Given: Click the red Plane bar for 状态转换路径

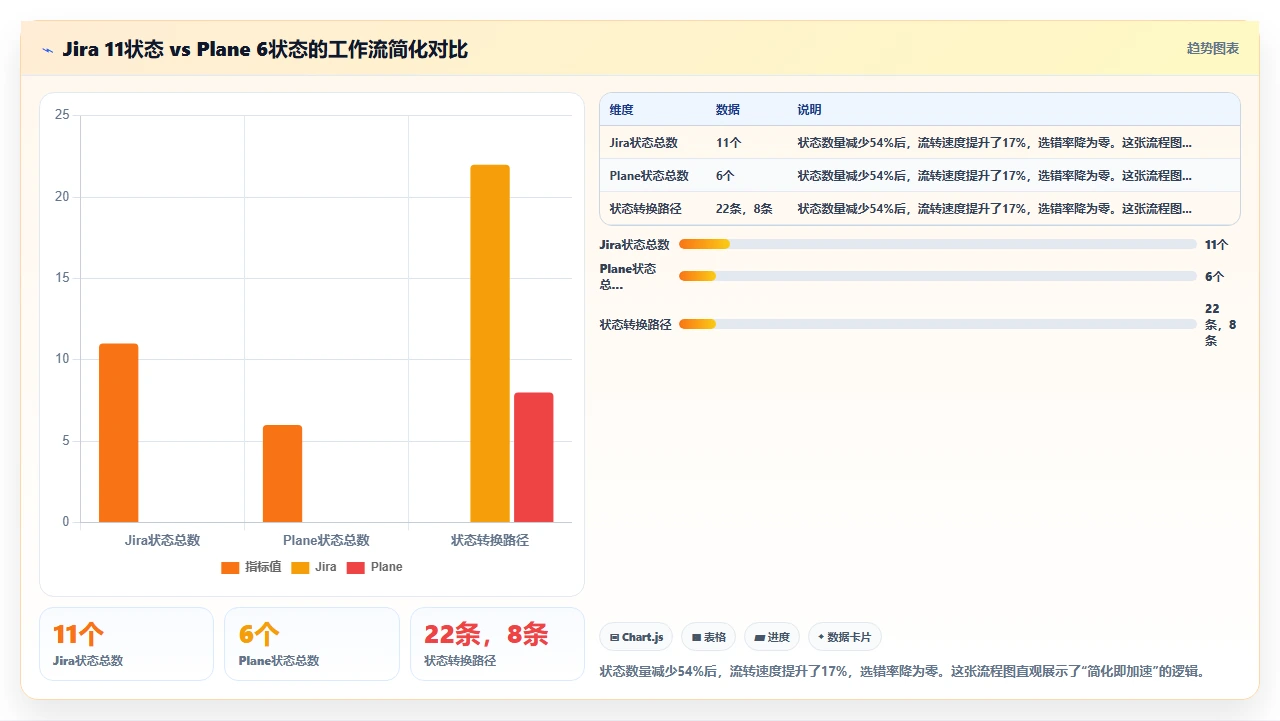Looking at the screenshot, I should 534,457.
